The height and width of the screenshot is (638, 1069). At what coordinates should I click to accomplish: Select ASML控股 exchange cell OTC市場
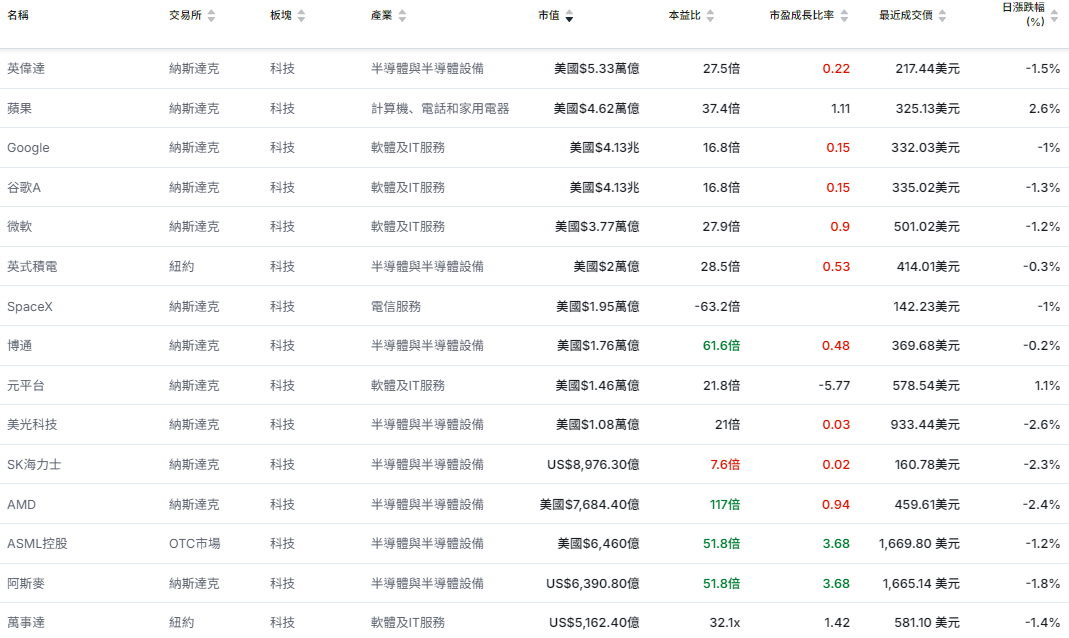pyautogui.click(x=194, y=544)
